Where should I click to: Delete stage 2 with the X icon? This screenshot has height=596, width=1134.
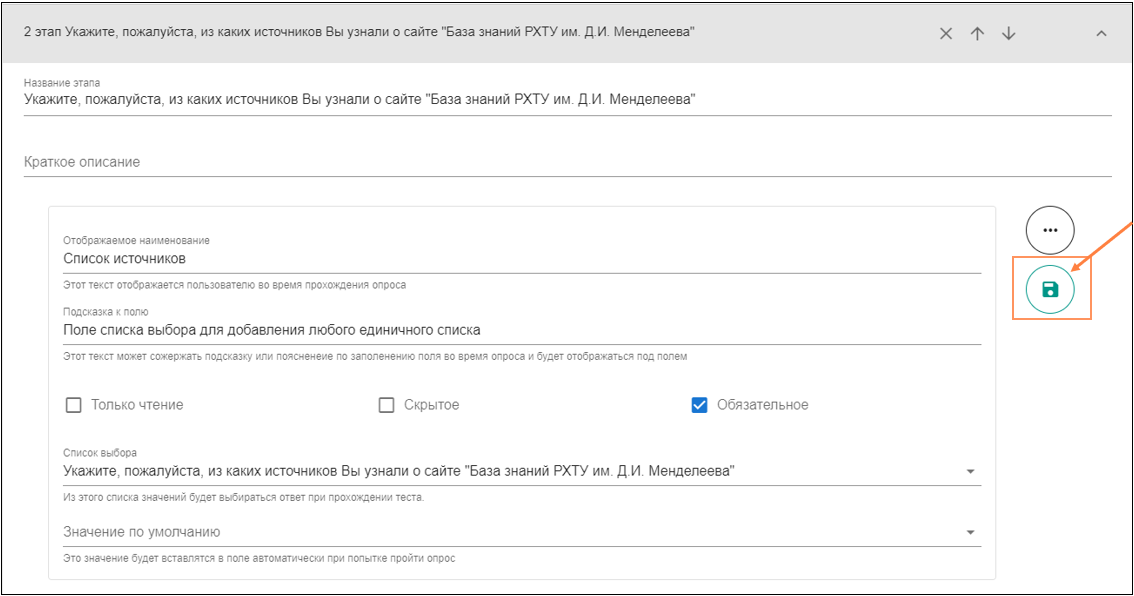pos(946,33)
